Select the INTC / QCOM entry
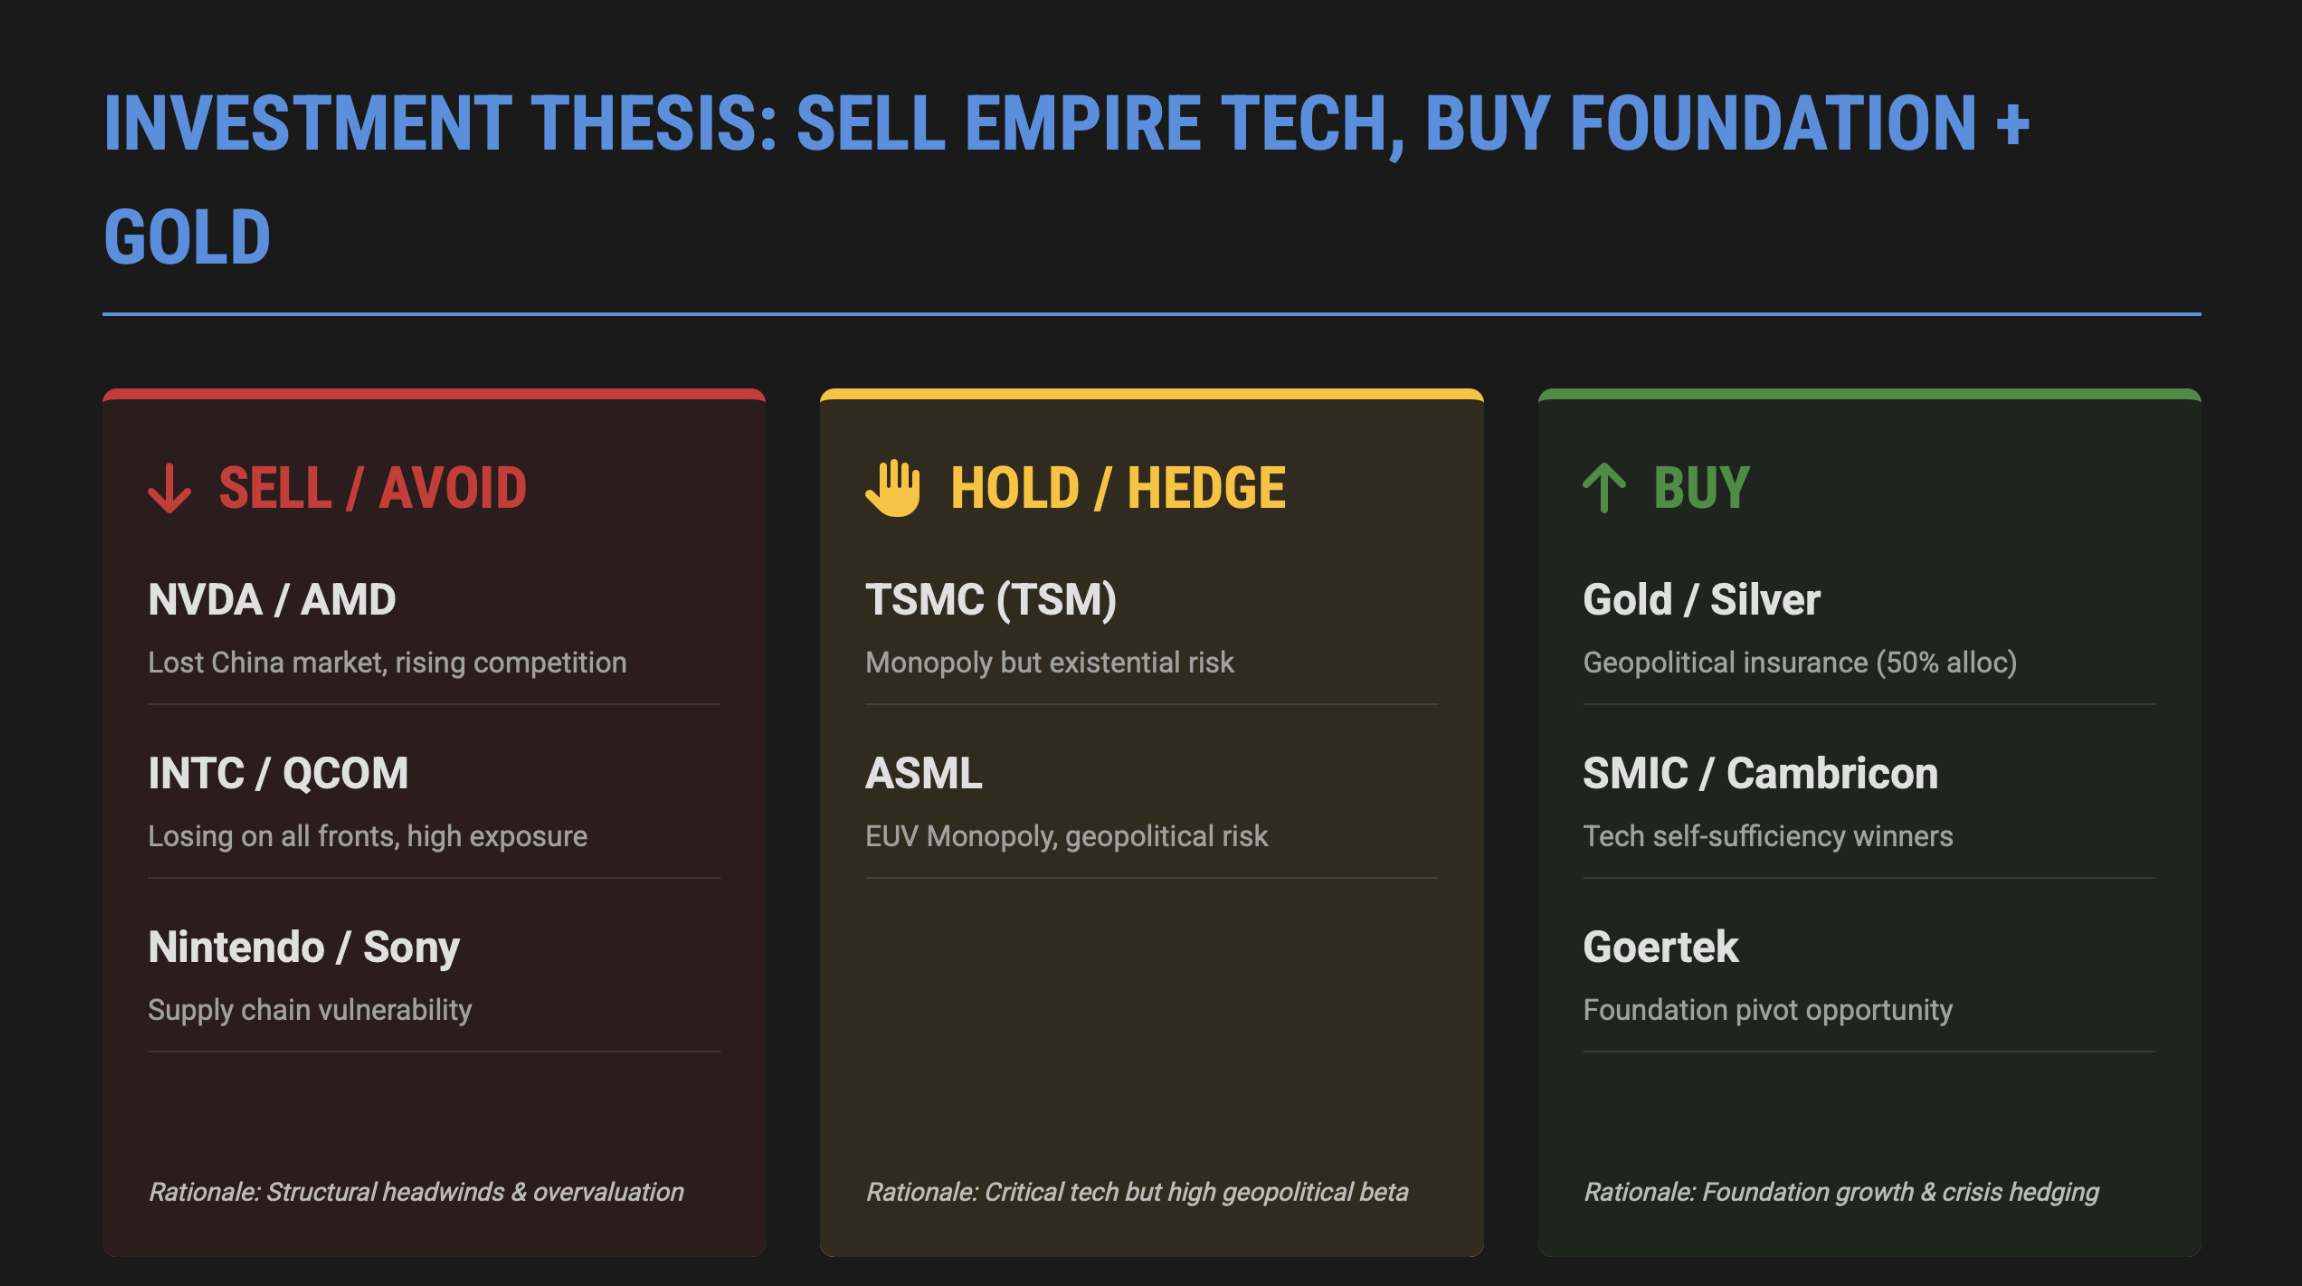2302x1286 pixels. click(278, 773)
